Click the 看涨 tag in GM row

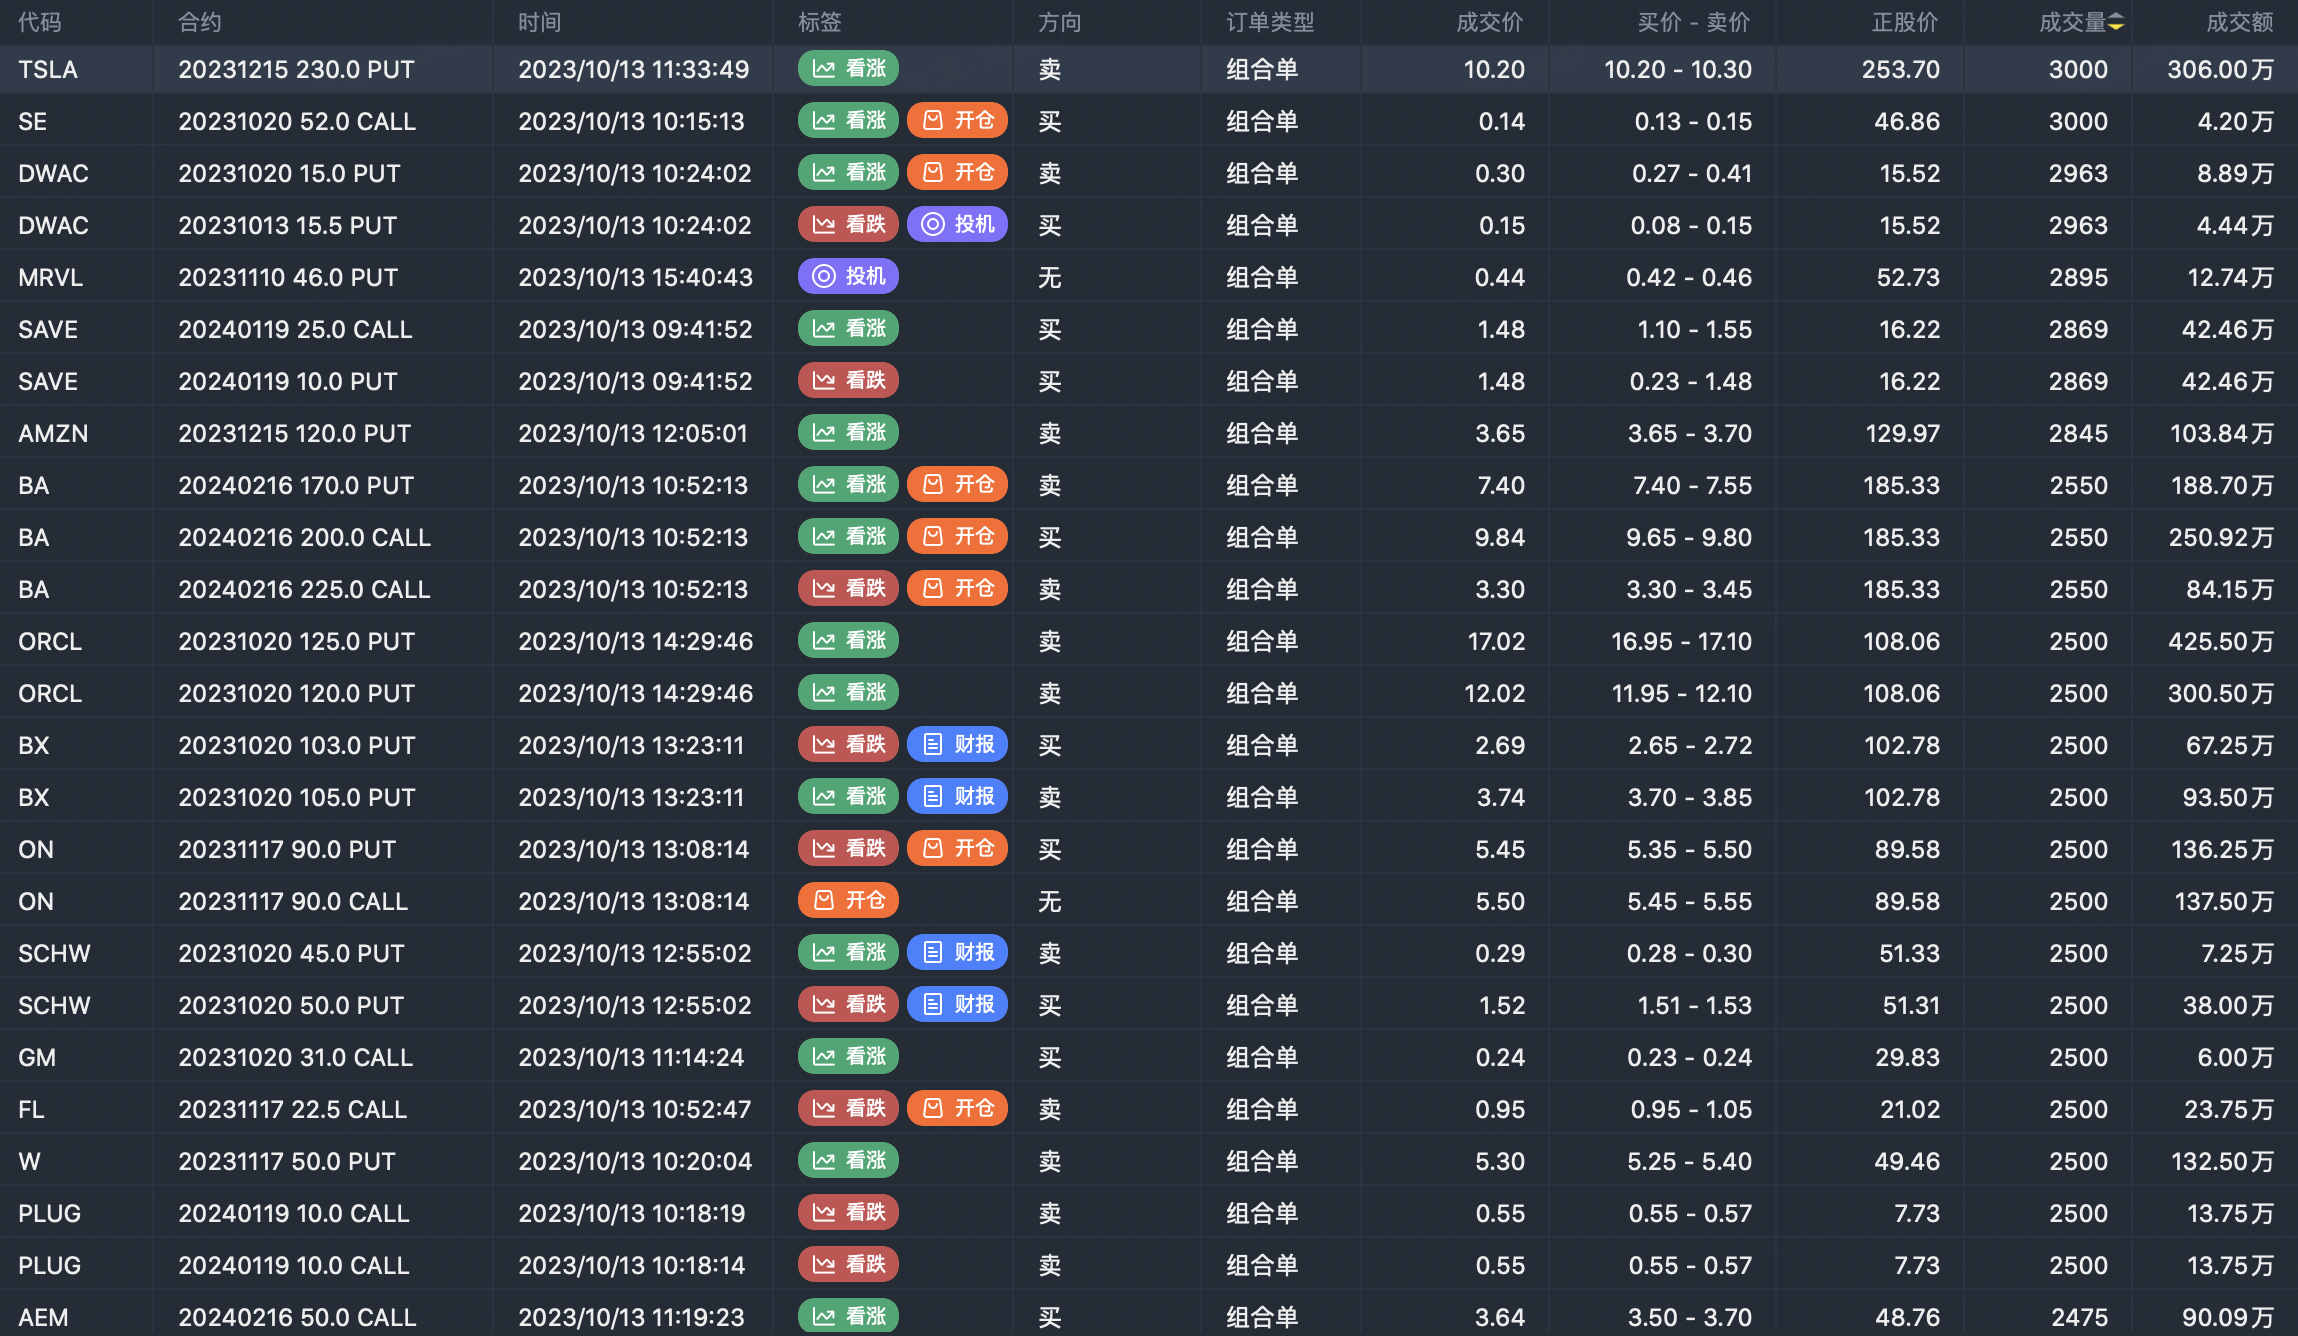848,1057
